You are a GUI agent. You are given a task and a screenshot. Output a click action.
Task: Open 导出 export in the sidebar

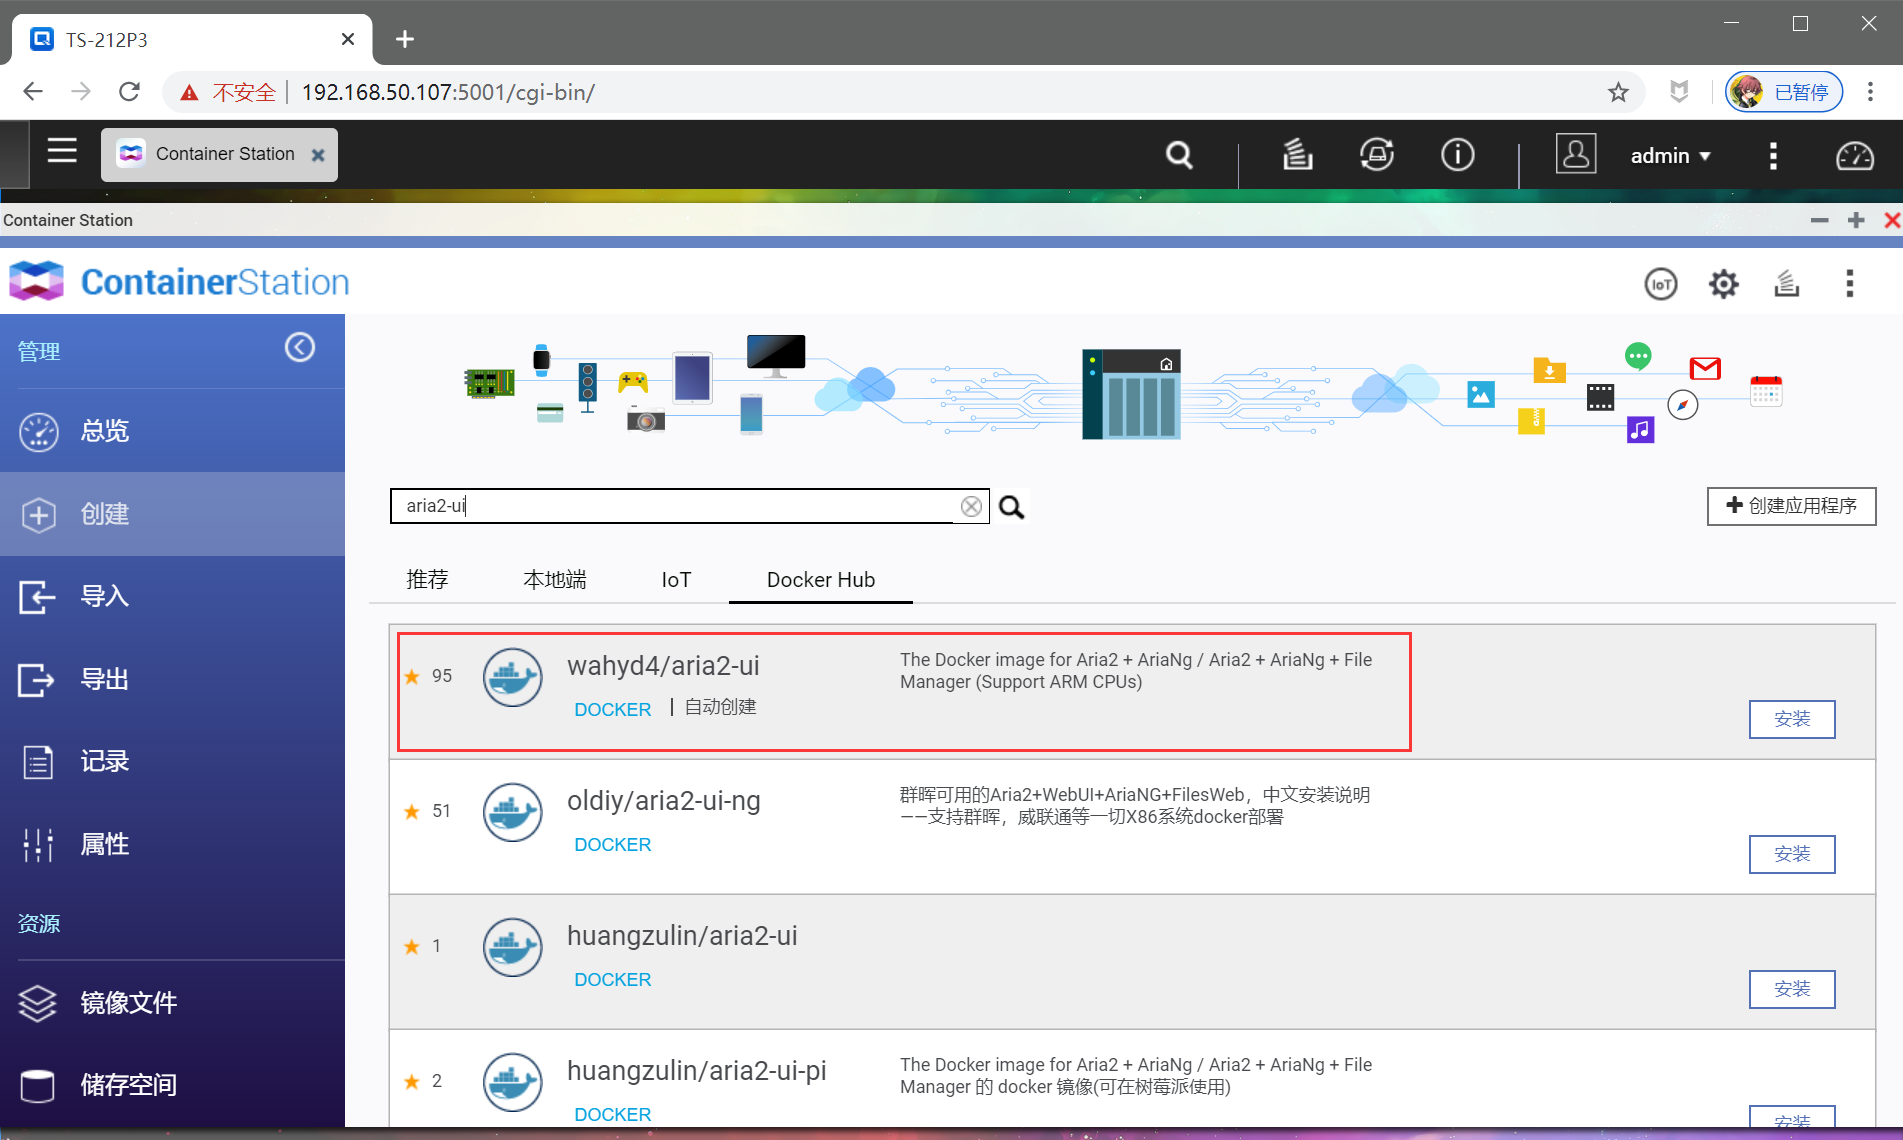point(172,679)
